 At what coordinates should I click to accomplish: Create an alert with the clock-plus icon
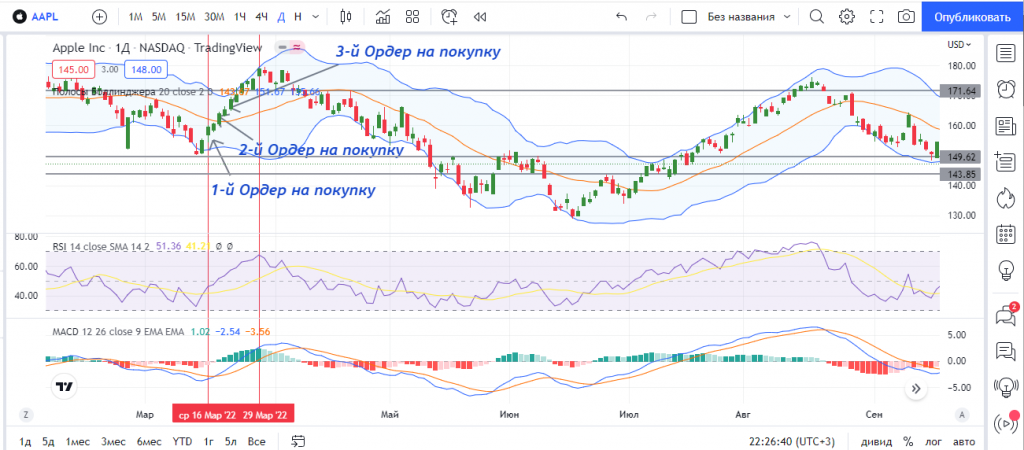(450, 16)
